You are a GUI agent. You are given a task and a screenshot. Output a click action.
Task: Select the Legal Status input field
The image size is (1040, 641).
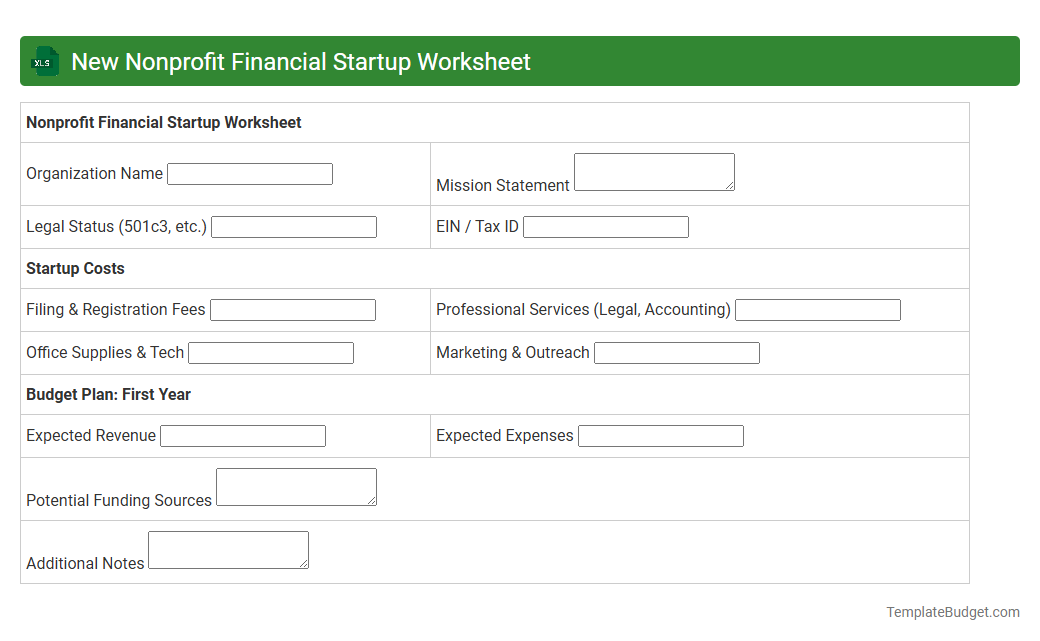293,226
